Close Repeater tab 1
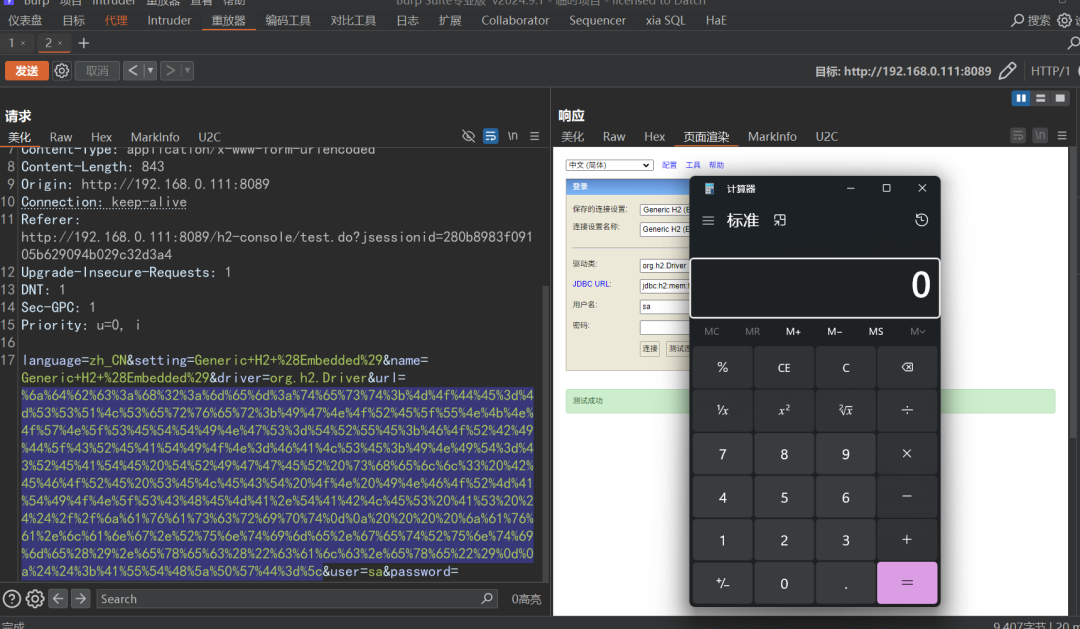 tap(23, 43)
